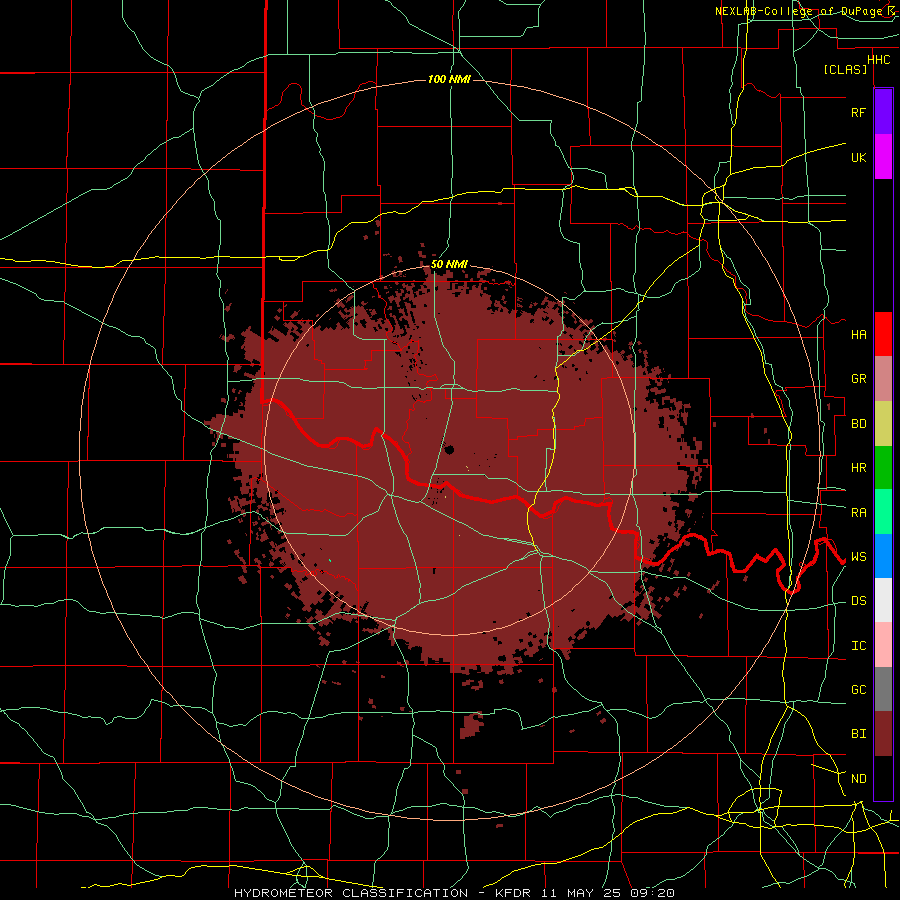Click the UK magenta legend swatch
The height and width of the screenshot is (900, 900).
tap(883, 157)
